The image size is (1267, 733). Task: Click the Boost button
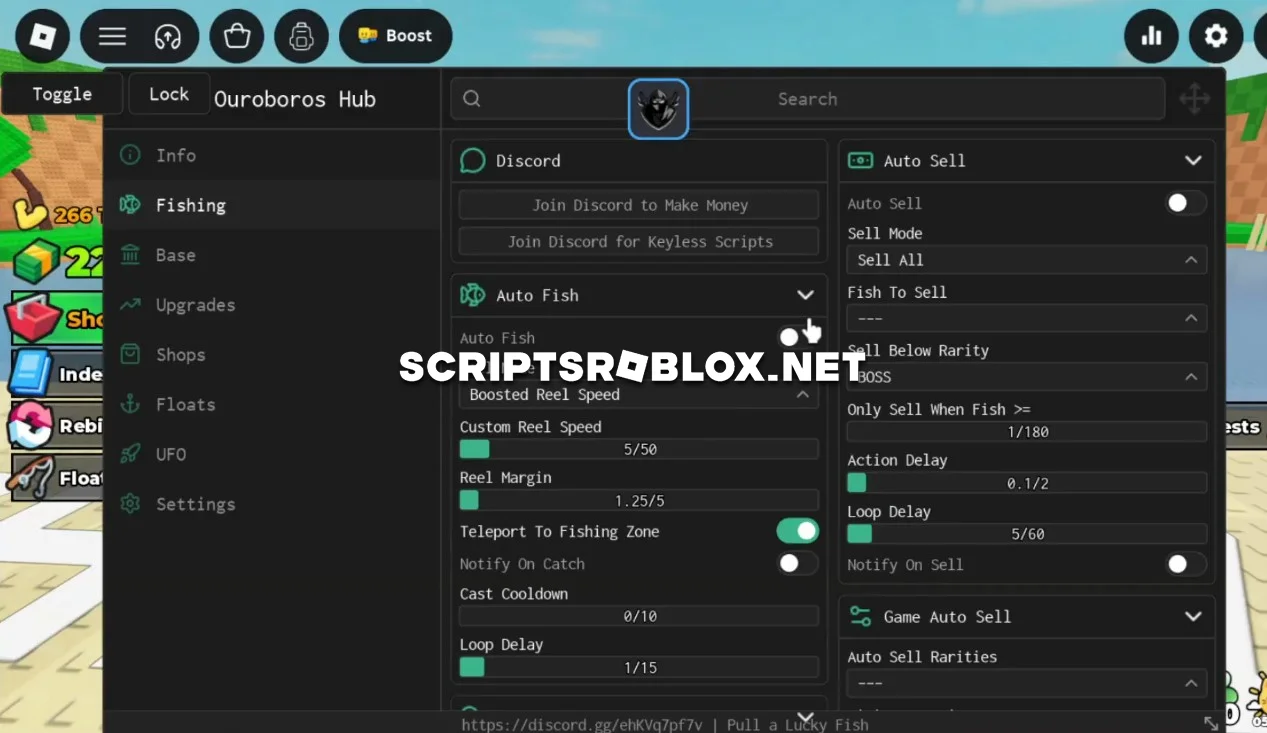click(396, 36)
